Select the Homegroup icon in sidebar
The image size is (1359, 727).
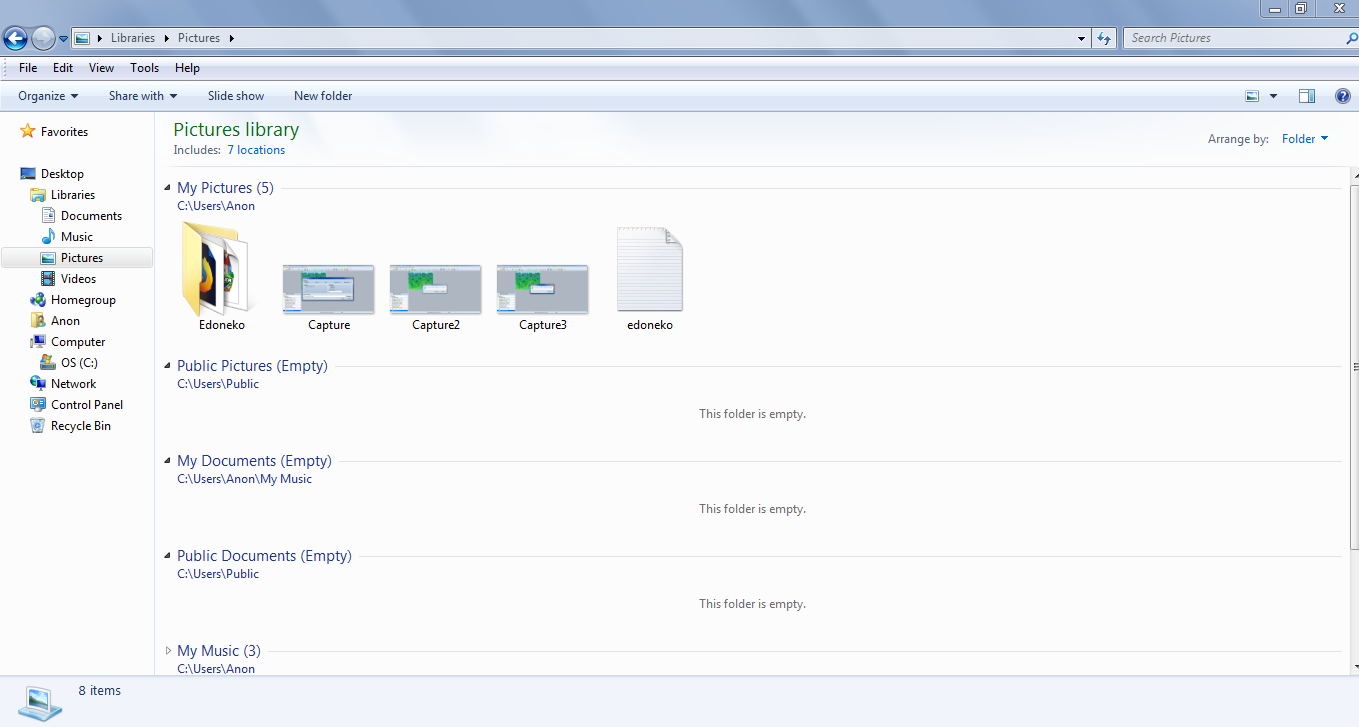click(x=38, y=300)
